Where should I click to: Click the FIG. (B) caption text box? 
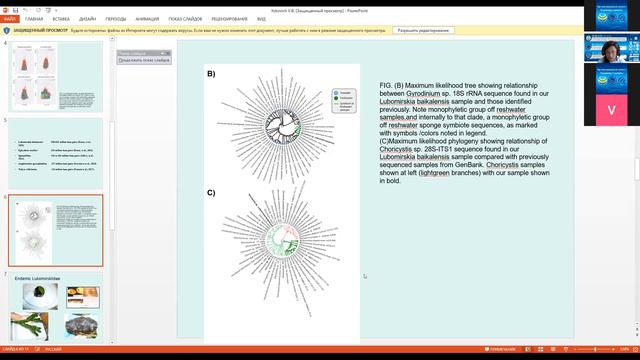tap(464, 133)
